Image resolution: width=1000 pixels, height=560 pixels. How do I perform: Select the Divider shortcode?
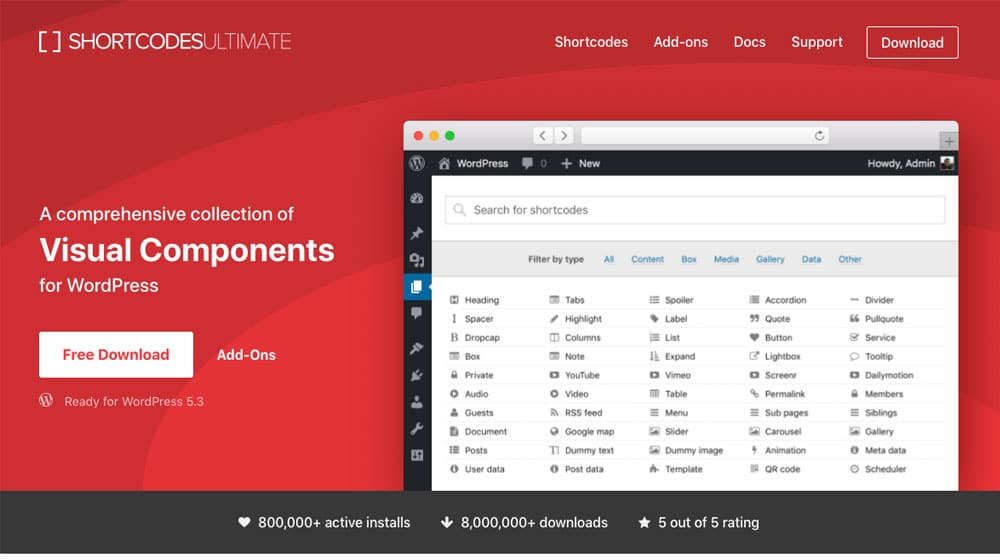click(x=871, y=300)
